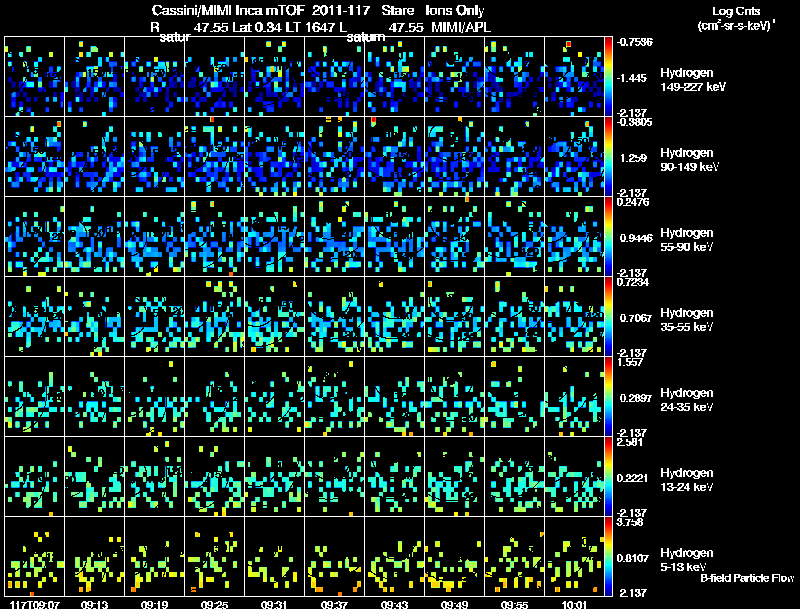800x609 pixels.
Task: Click the 'Cassini/MIMI Inca mTOF' title text
Action: [228, 10]
